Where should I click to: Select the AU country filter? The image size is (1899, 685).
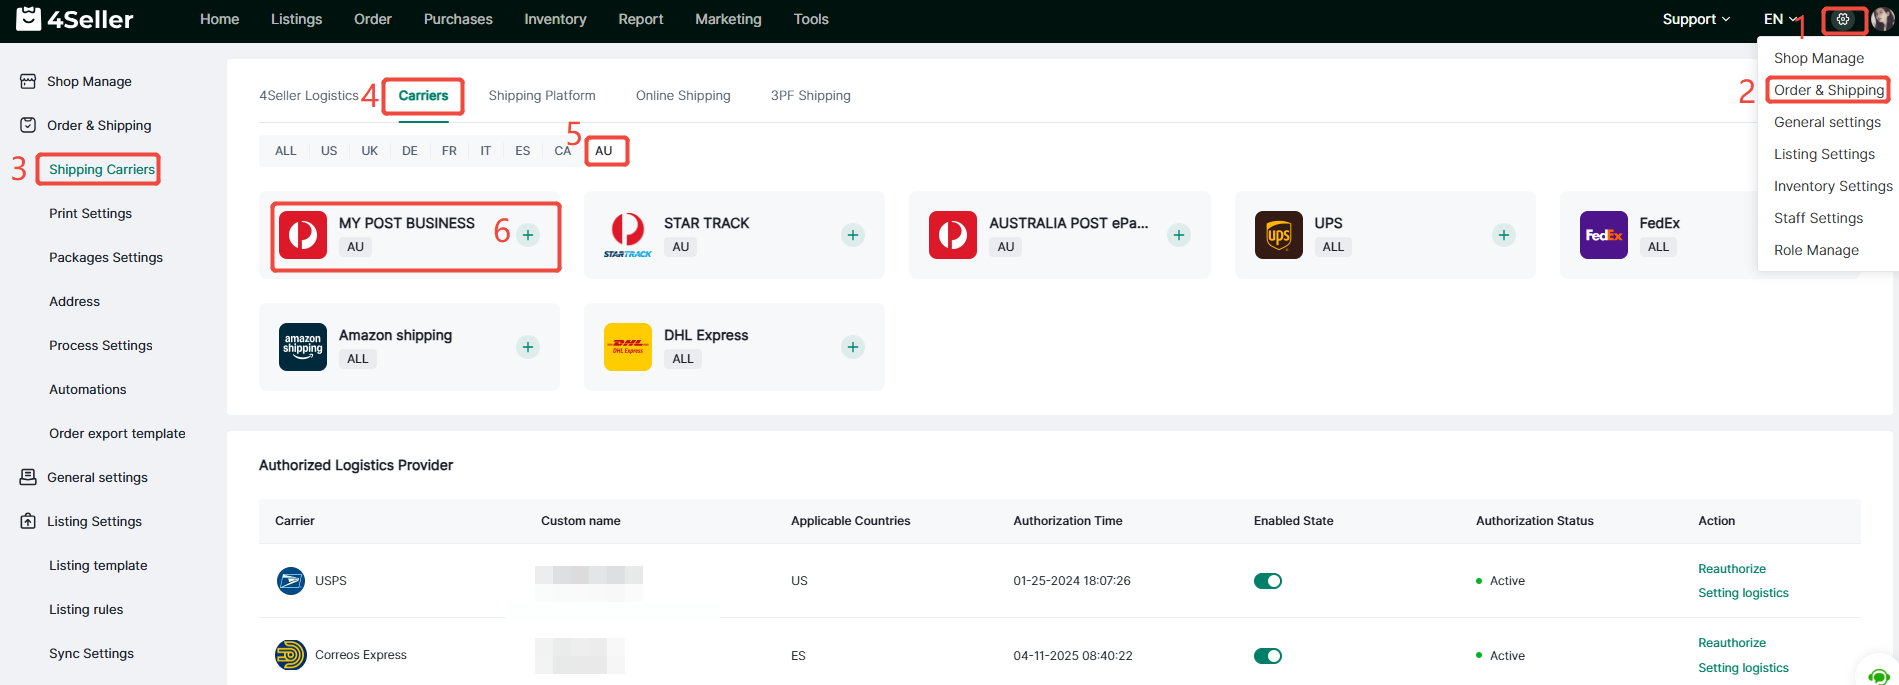pyautogui.click(x=604, y=151)
